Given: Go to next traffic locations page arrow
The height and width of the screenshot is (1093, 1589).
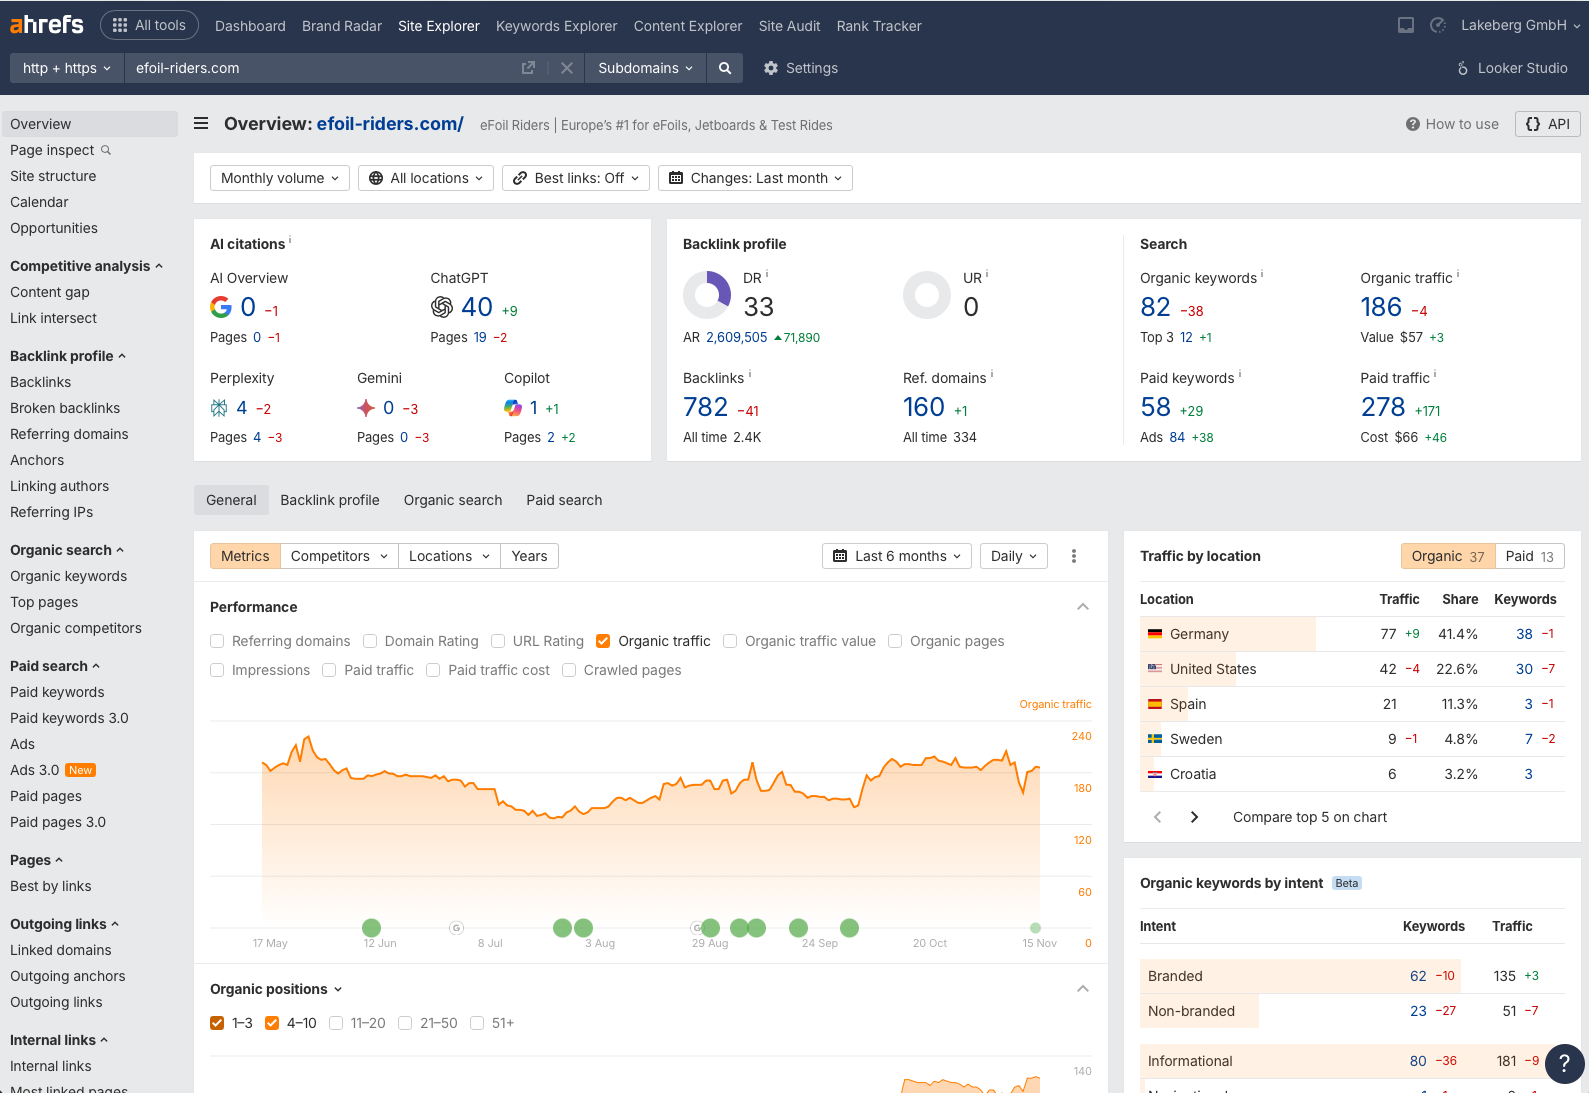Looking at the screenshot, I should [1194, 817].
